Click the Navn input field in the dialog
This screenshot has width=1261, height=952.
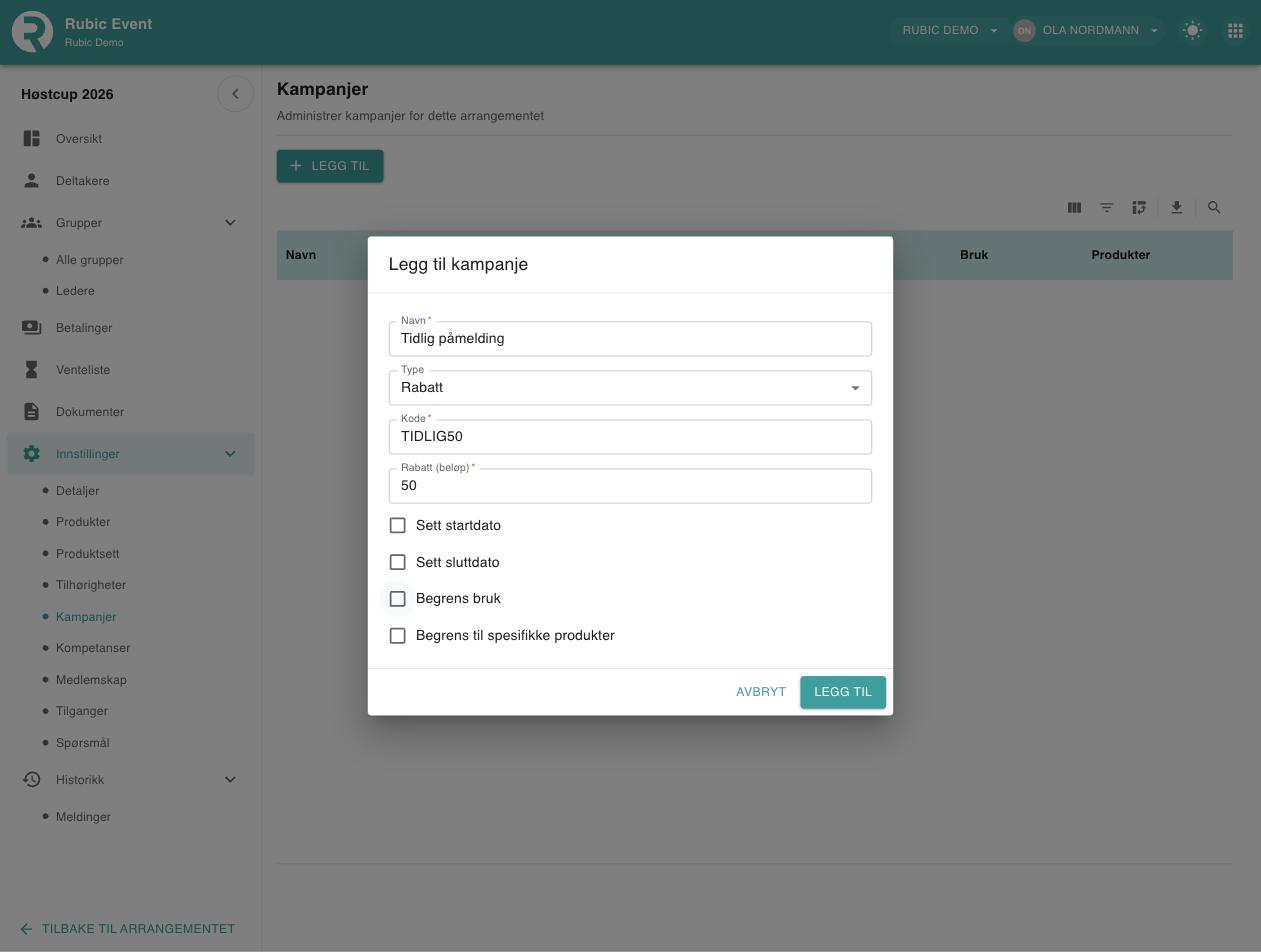(x=630, y=339)
